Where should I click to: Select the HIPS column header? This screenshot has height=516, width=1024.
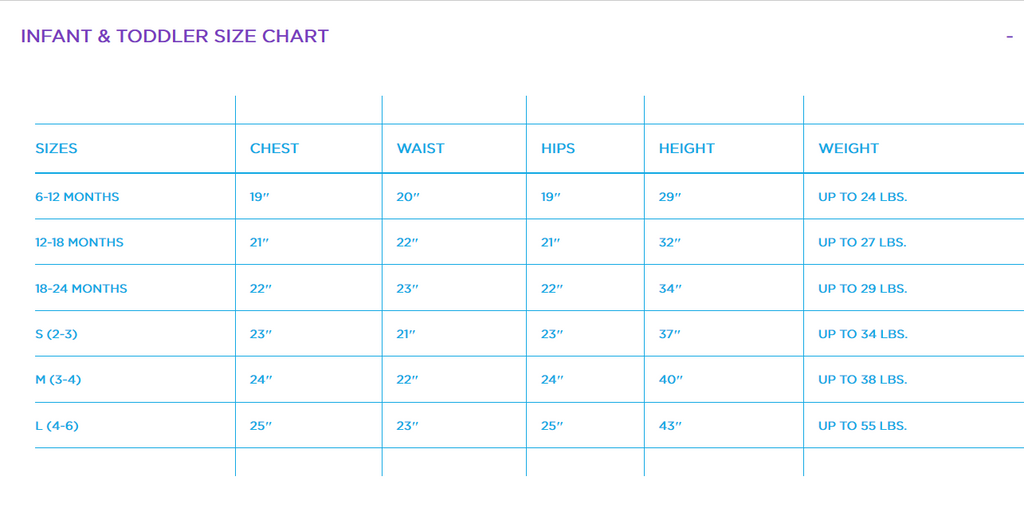(x=559, y=149)
